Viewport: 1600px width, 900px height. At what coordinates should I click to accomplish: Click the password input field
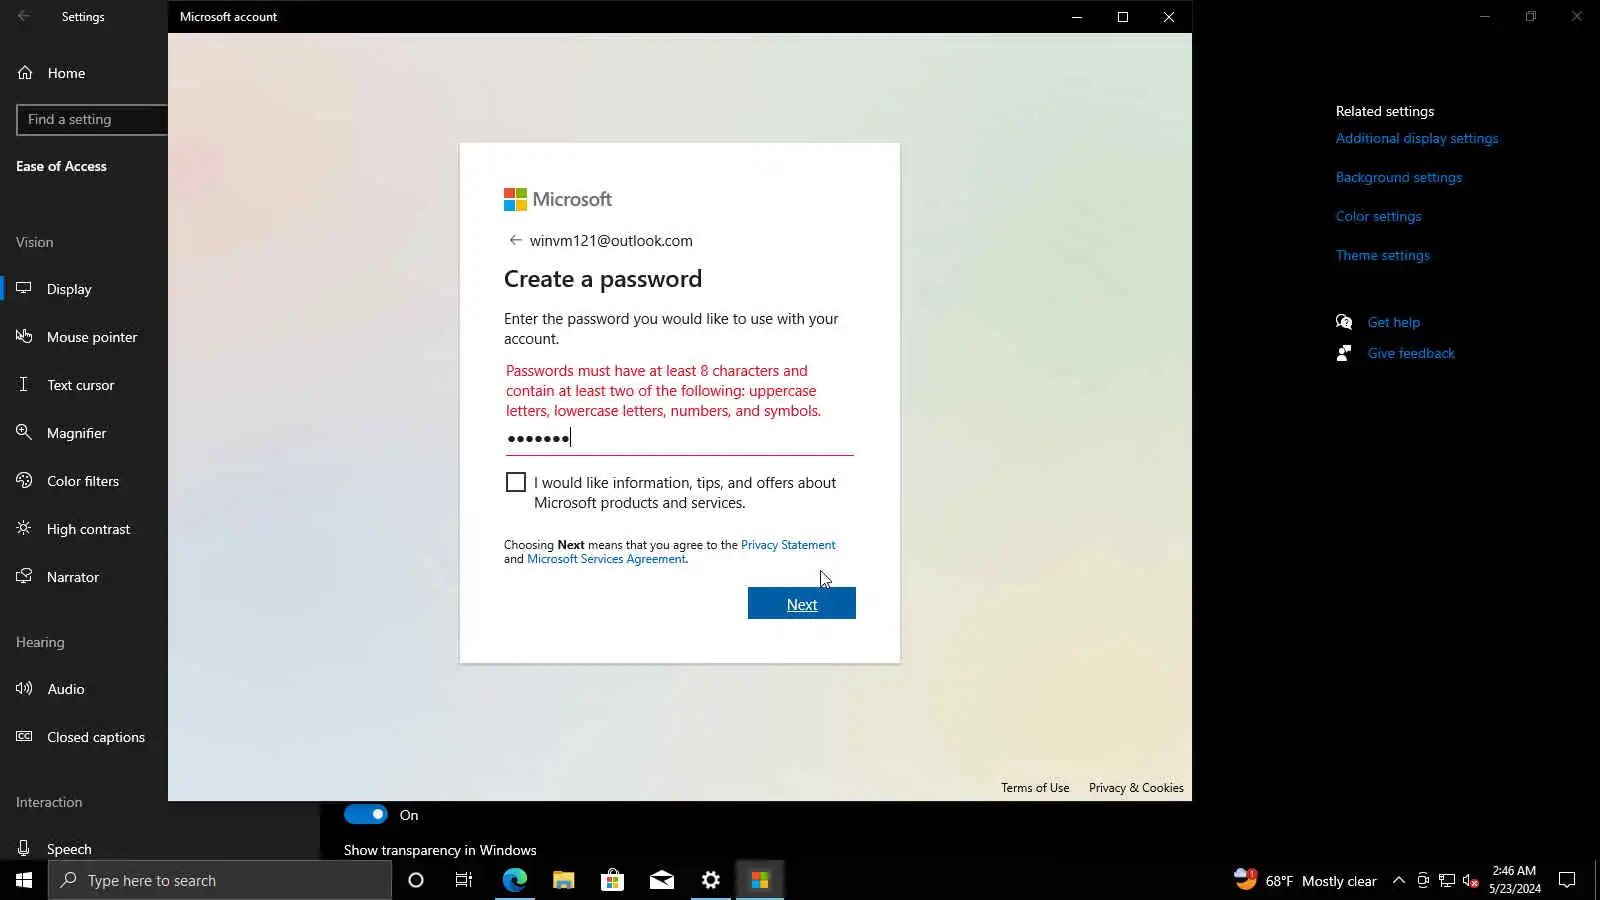coord(679,438)
